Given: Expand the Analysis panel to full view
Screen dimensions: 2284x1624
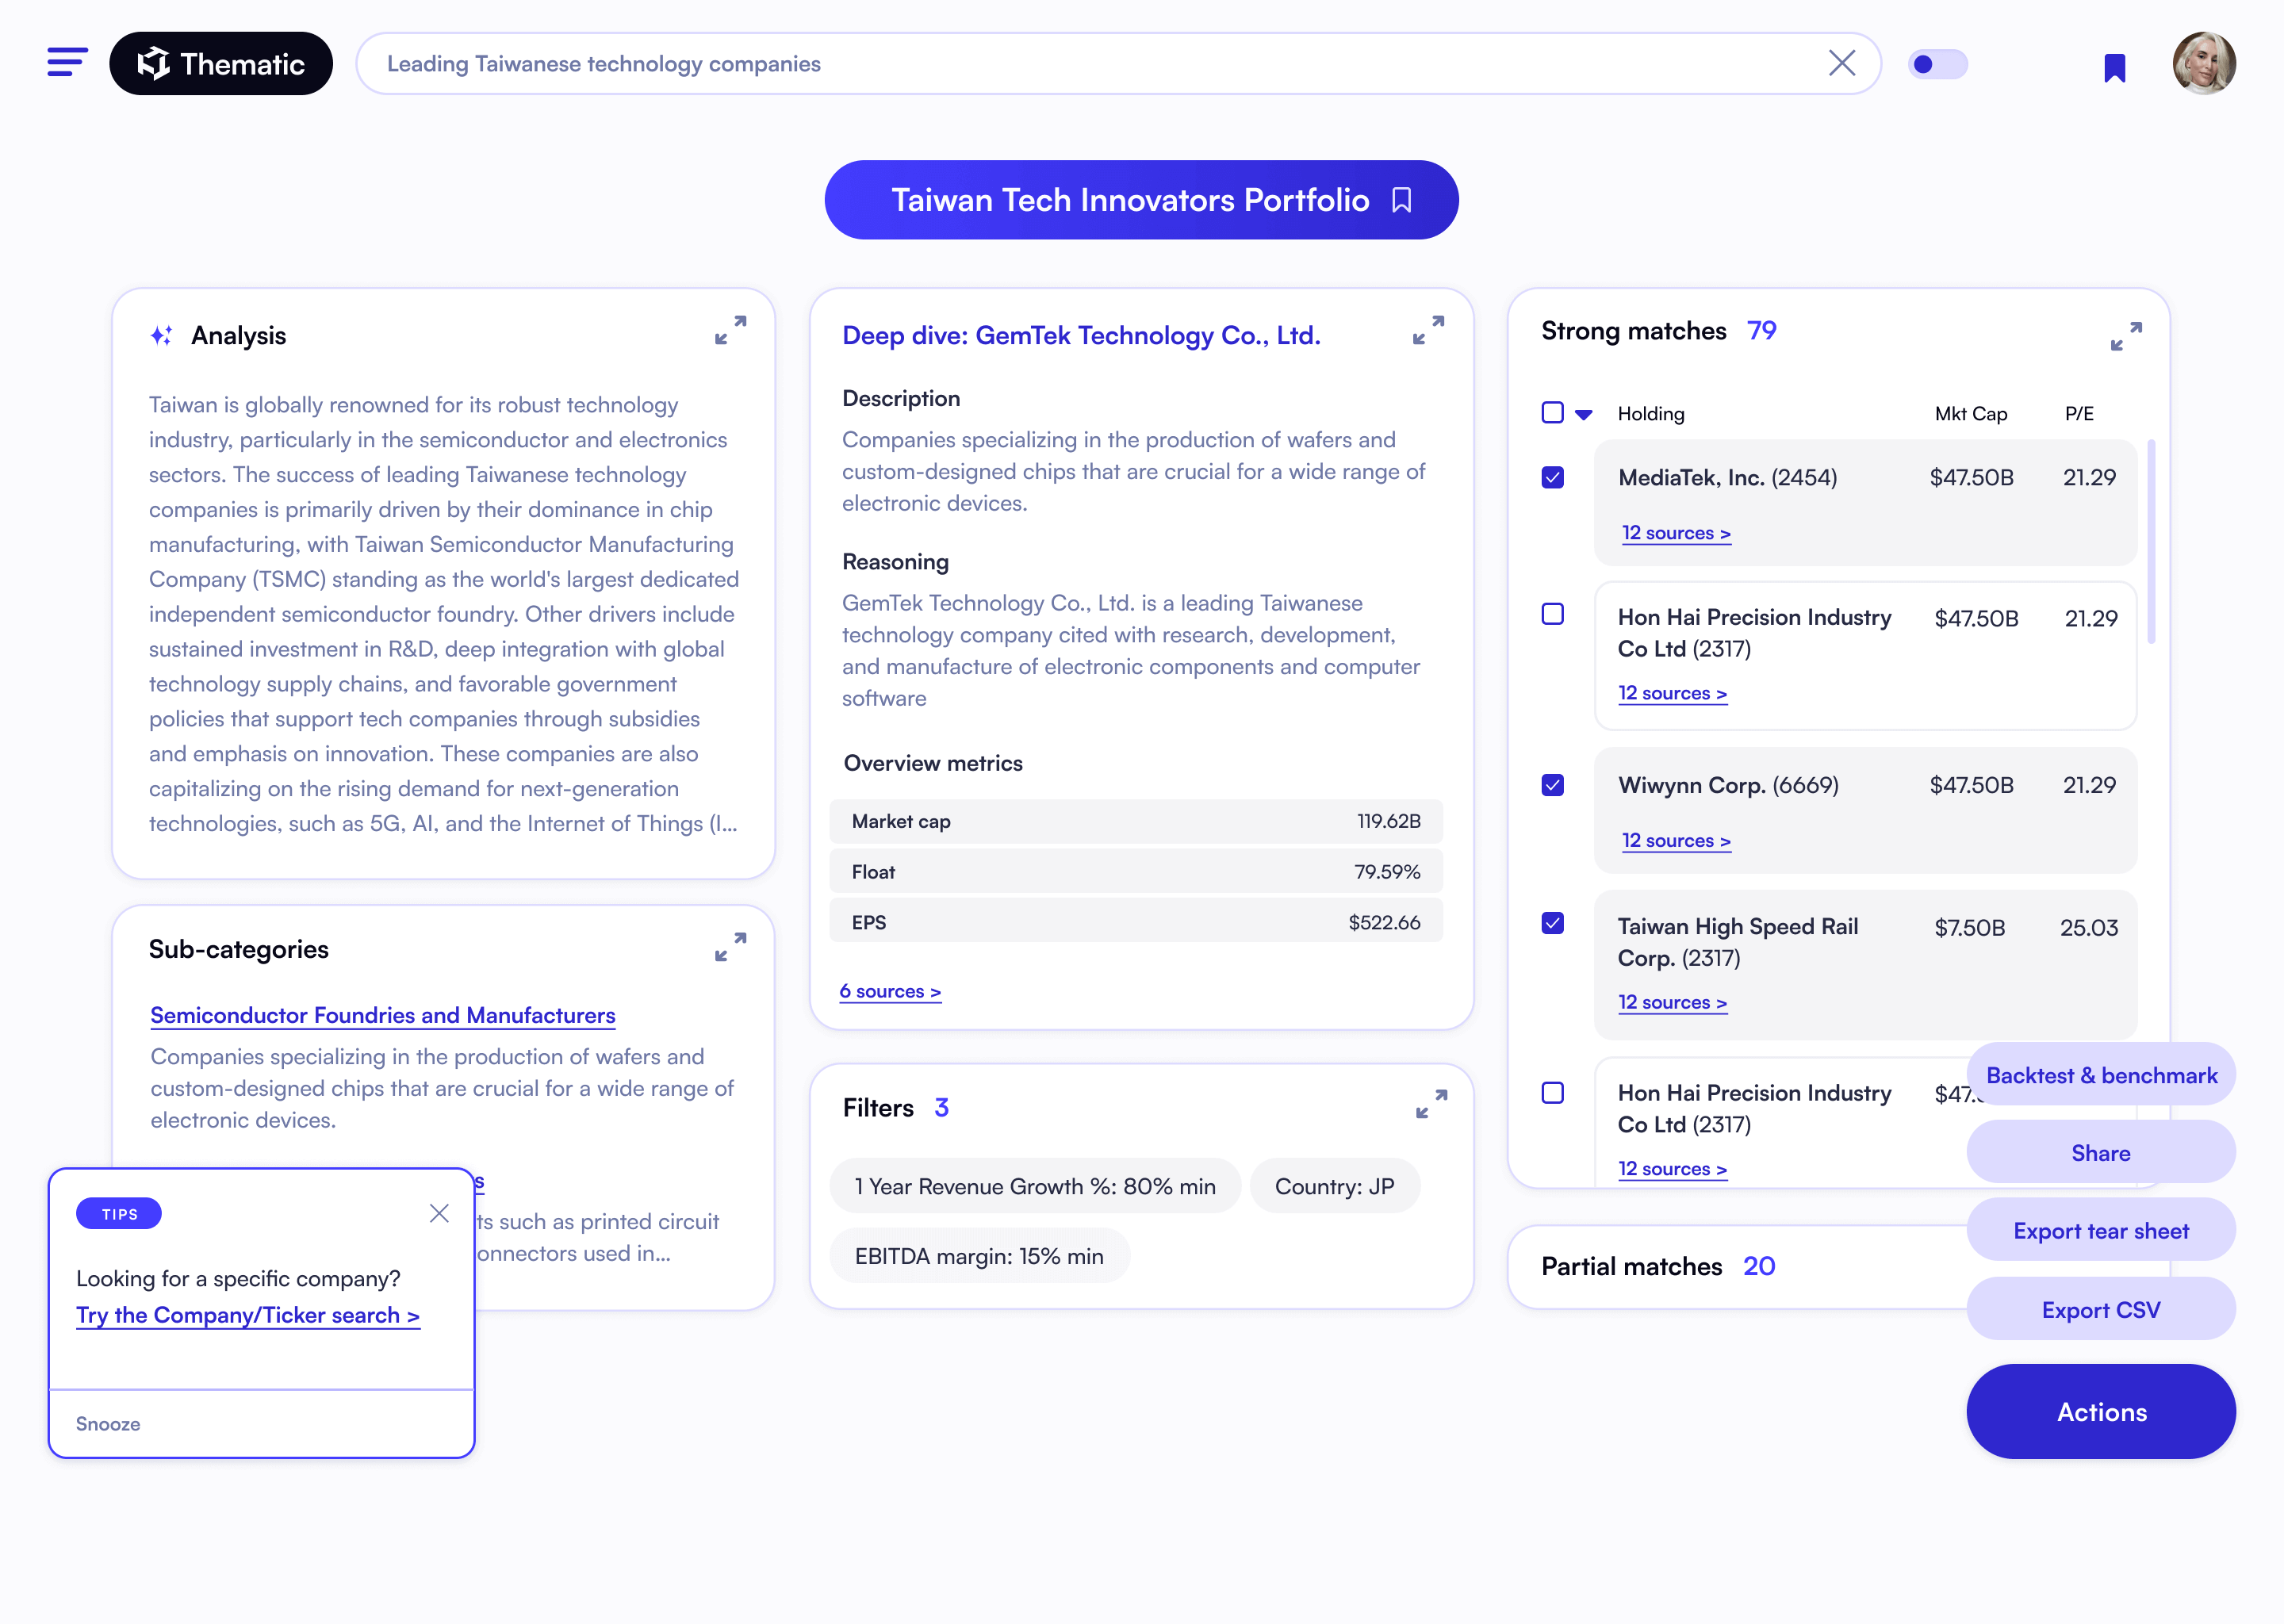Looking at the screenshot, I should pyautogui.click(x=730, y=330).
